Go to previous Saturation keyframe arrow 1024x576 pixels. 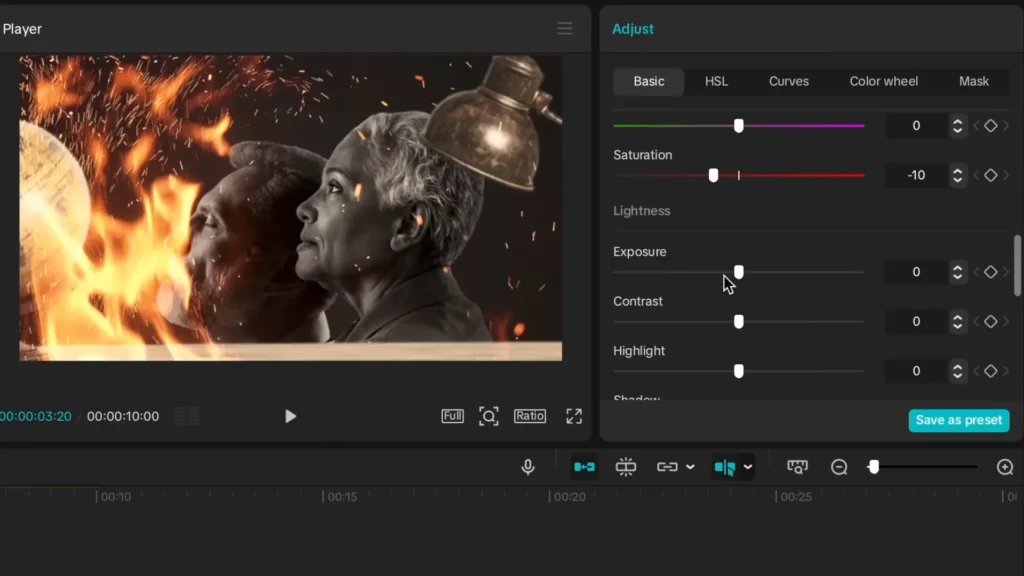click(x=976, y=175)
